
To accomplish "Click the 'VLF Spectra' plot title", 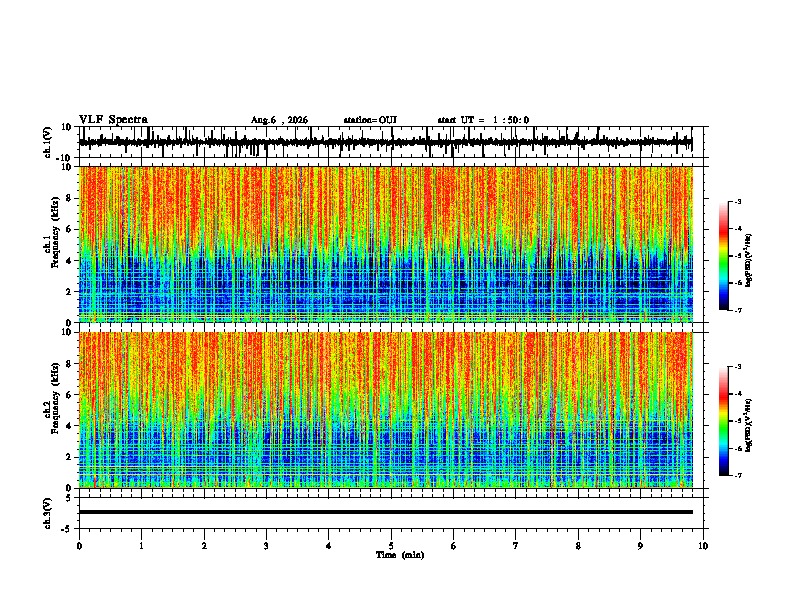I will click(x=113, y=120).
